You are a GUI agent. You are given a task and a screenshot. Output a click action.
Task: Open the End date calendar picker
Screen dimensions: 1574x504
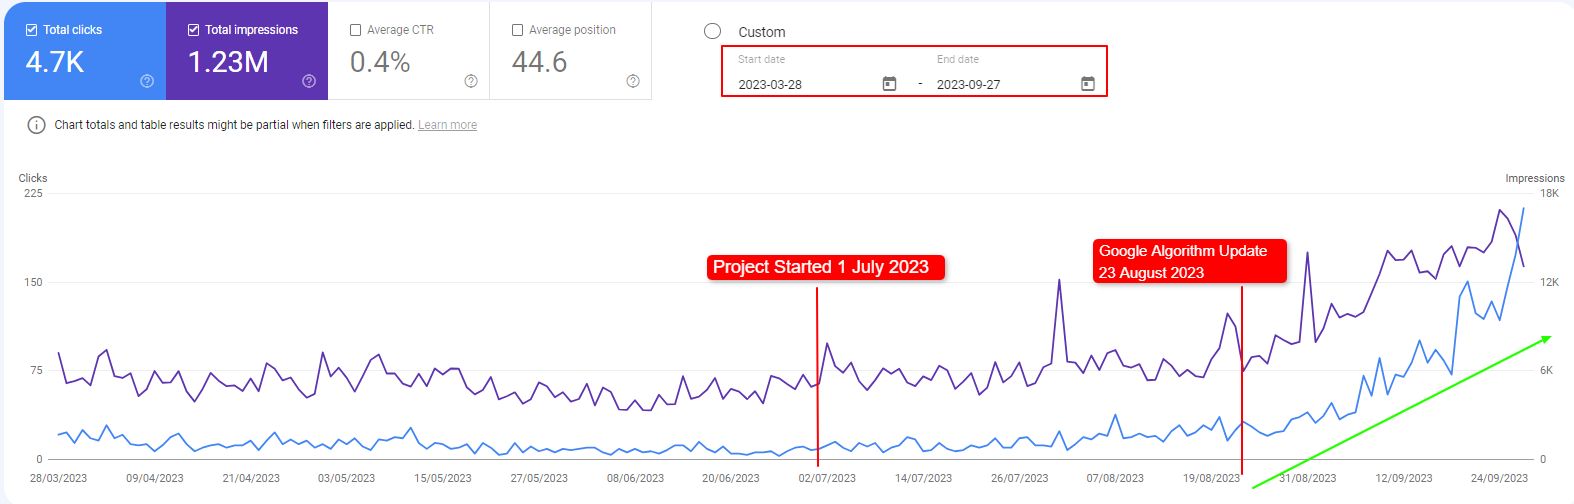click(x=1088, y=84)
